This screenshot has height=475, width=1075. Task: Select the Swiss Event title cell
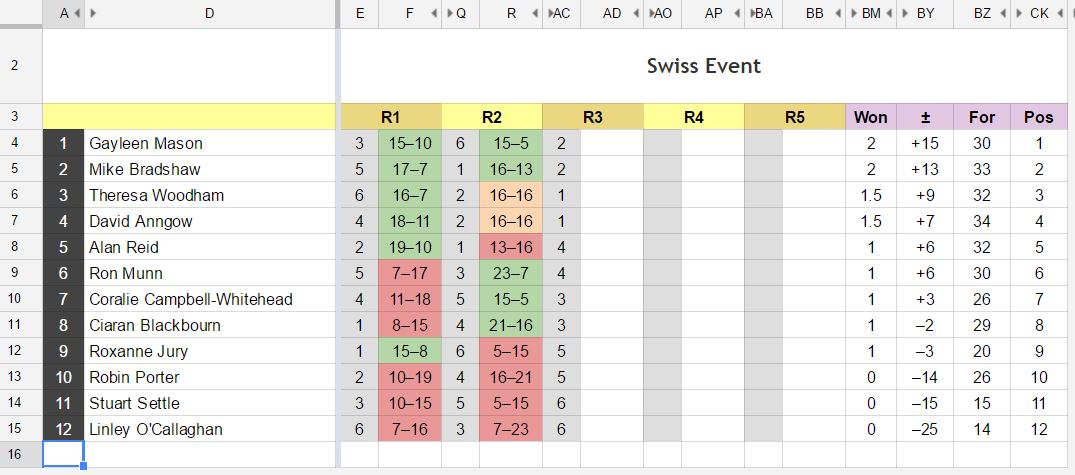[x=703, y=66]
